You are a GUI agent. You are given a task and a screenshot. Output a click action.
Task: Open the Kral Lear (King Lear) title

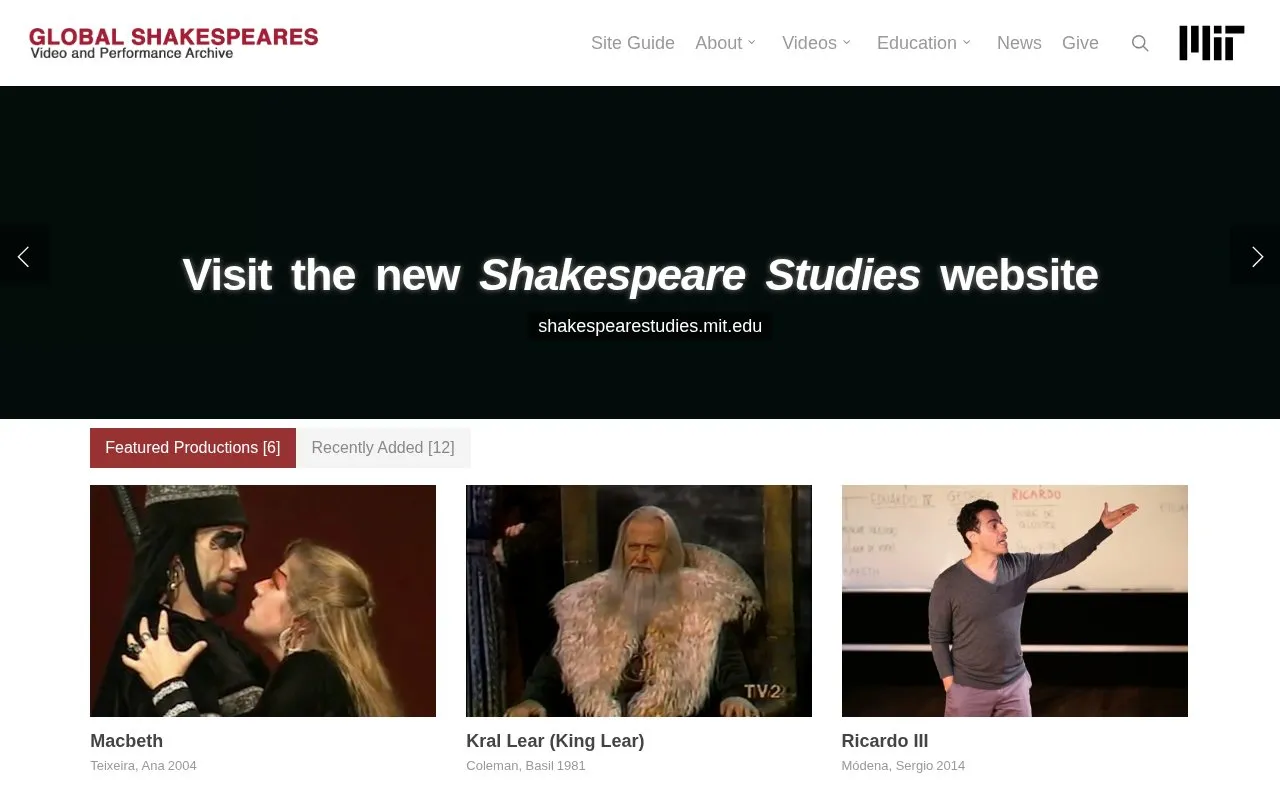point(555,741)
